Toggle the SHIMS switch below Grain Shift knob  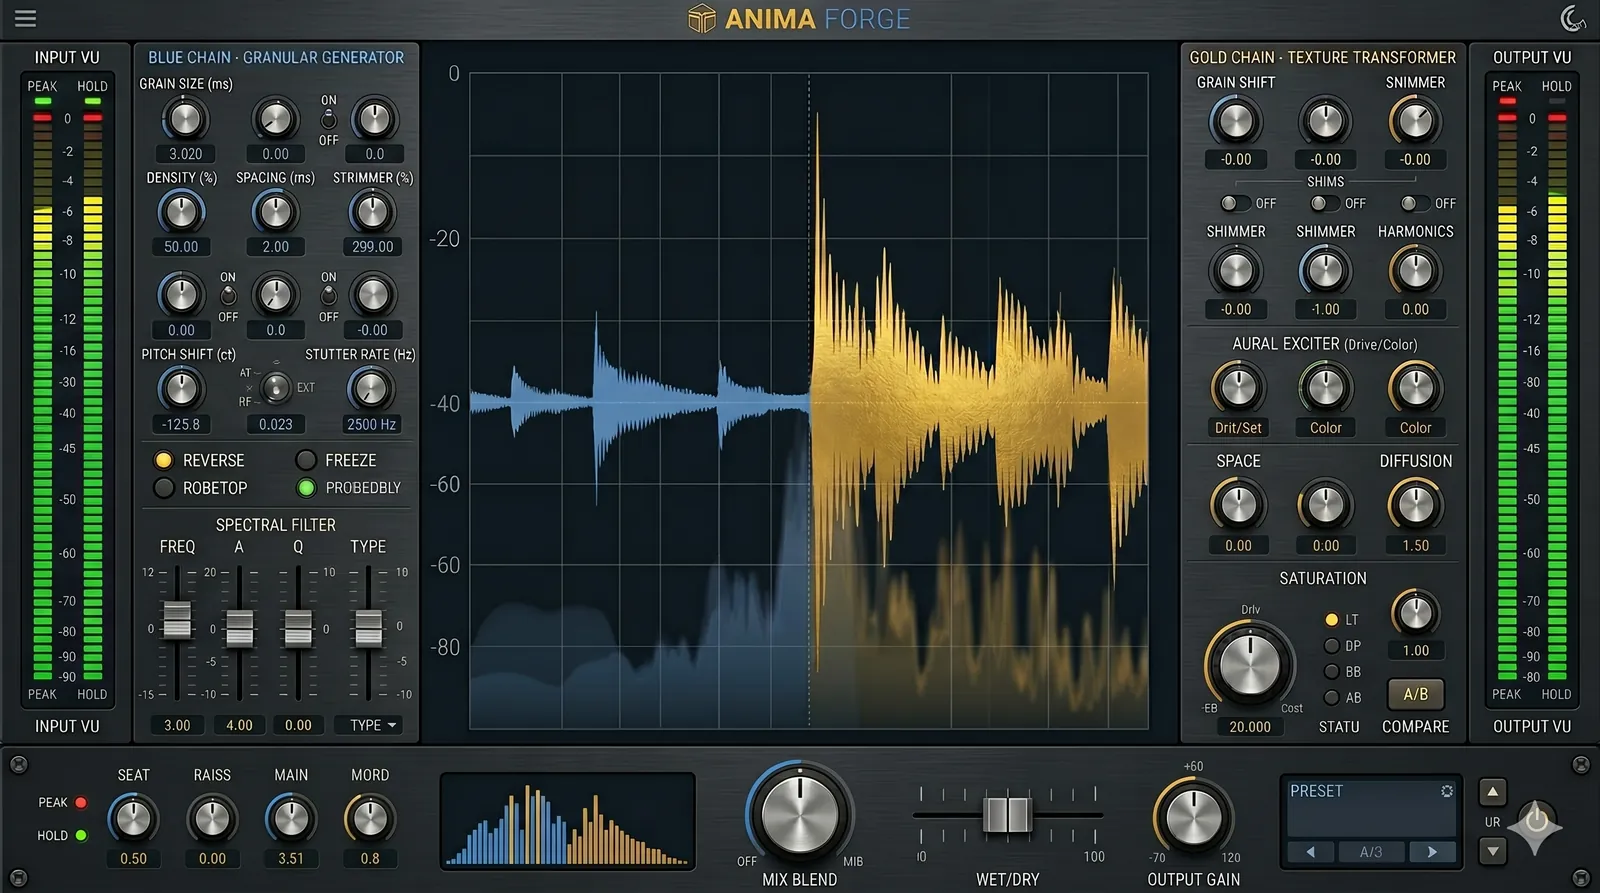tap(1235, 203)
